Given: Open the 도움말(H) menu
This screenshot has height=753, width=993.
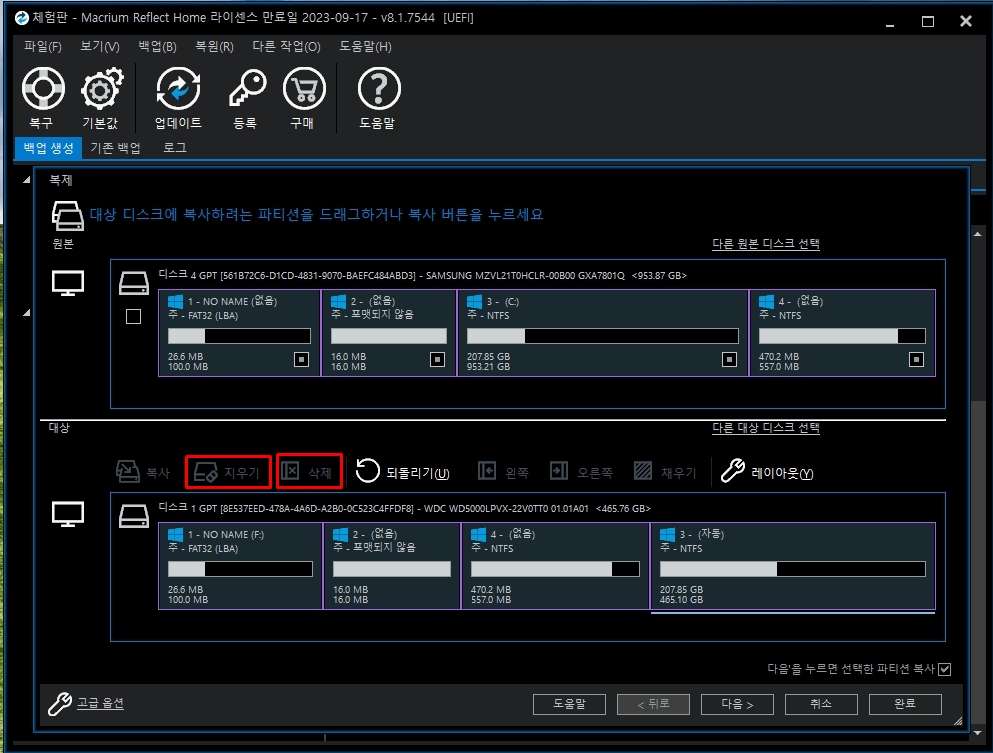Looking at the screenshot, I should [365, 46].
